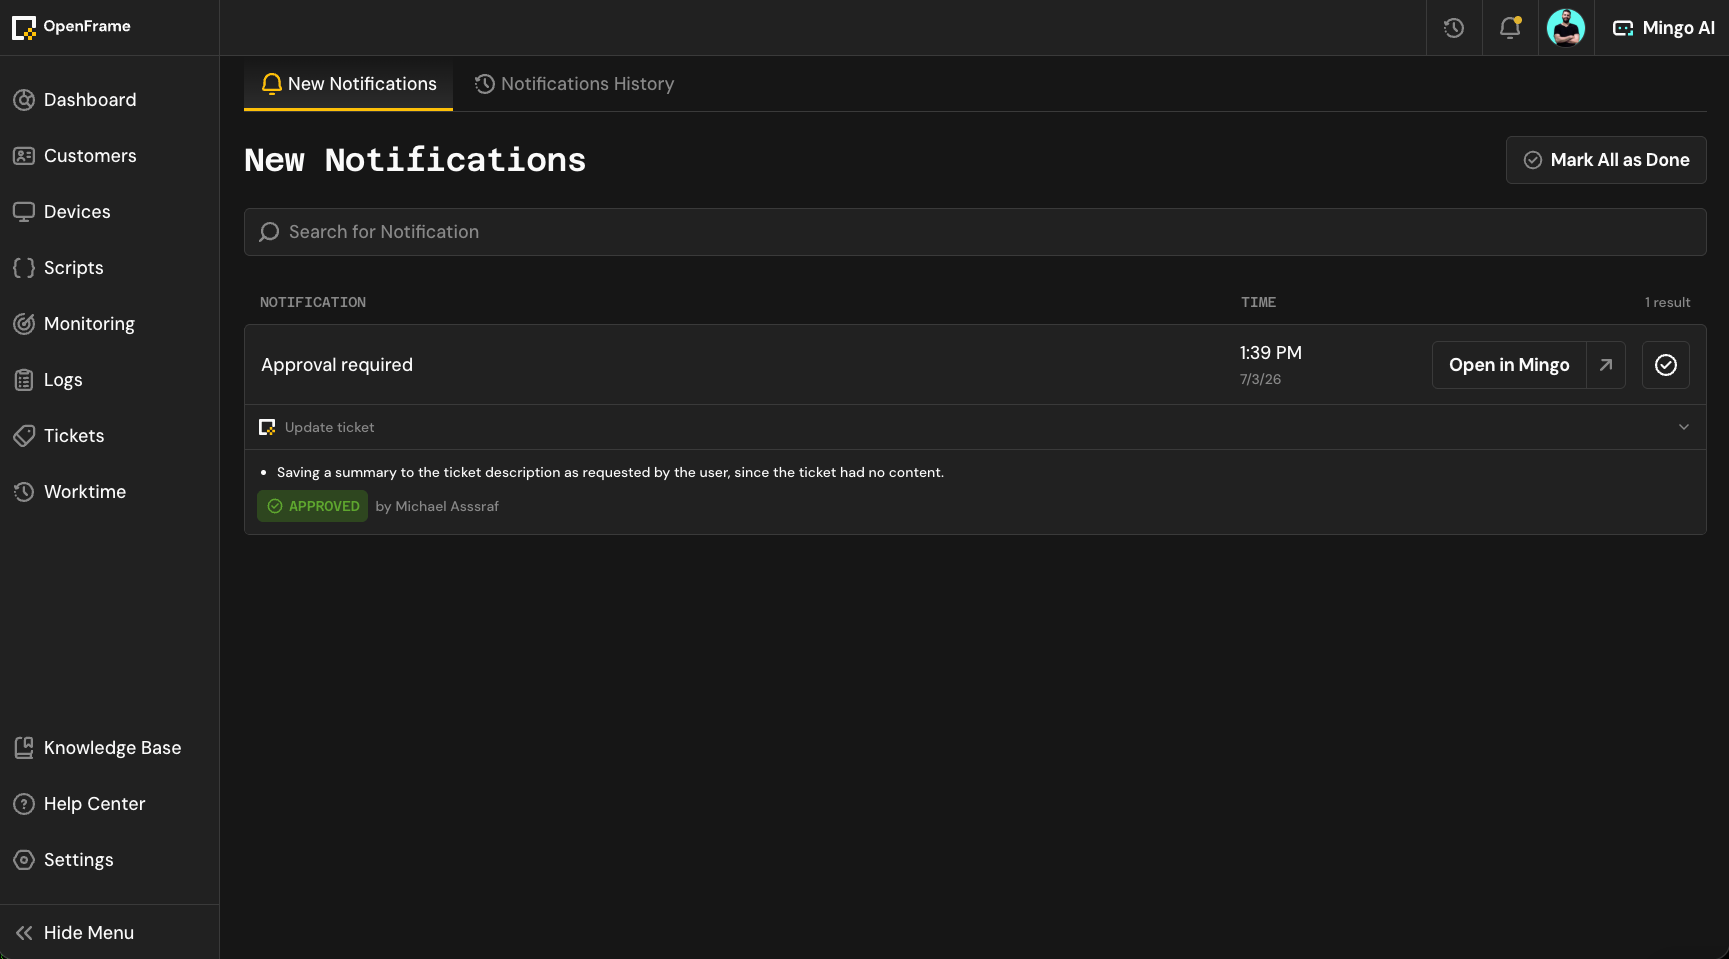The height and width of the screenshot is (959, 1729).
Task: Open the notification bell in top bar
Action: (1510, 28)
